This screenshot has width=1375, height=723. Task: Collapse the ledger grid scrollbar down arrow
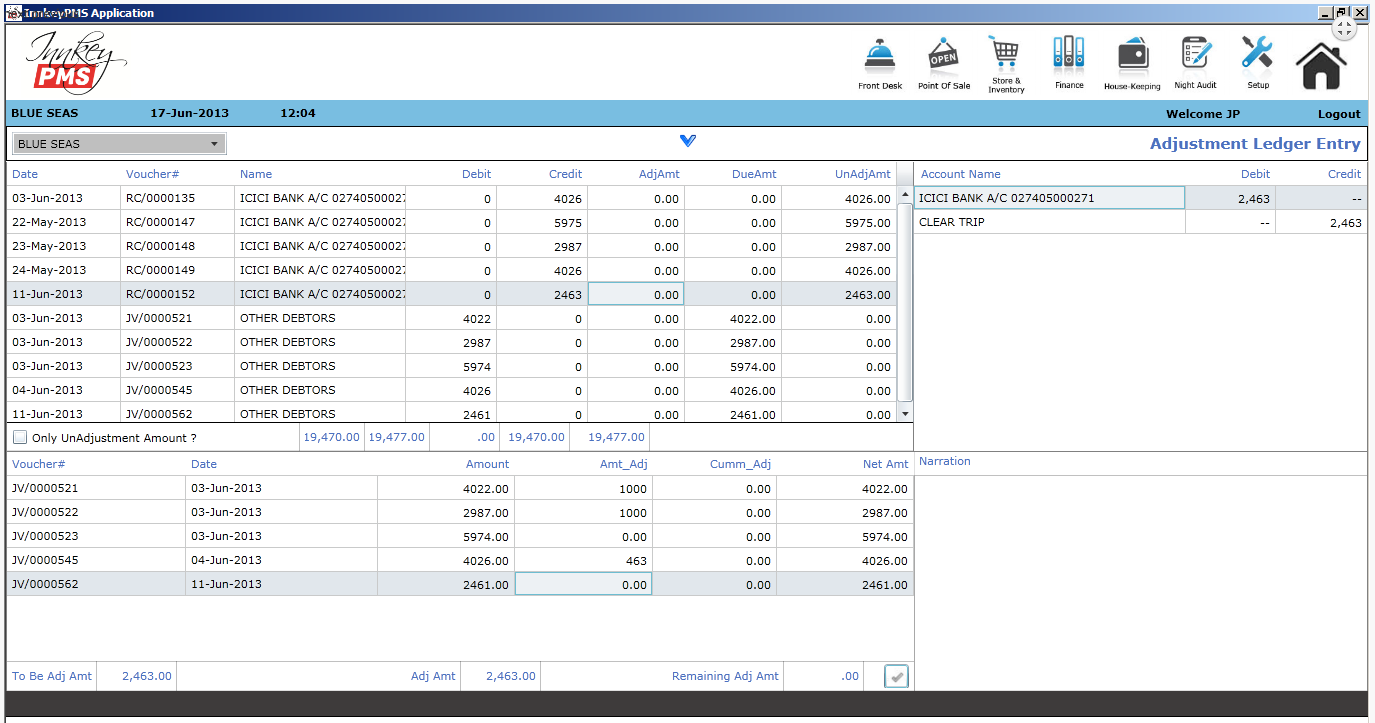coord(906,412)
